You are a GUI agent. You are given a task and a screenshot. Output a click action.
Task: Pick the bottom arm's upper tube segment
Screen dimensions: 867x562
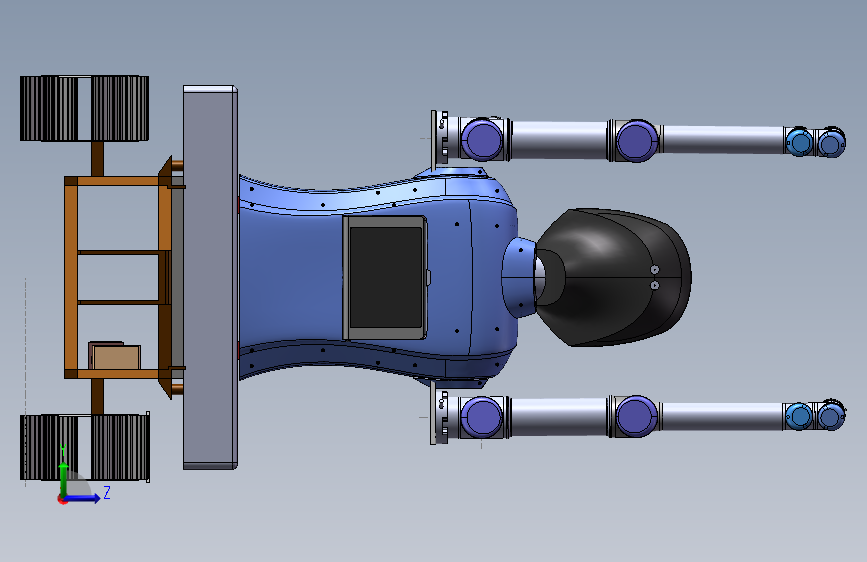pyautogui.click(x=560, y=417)
